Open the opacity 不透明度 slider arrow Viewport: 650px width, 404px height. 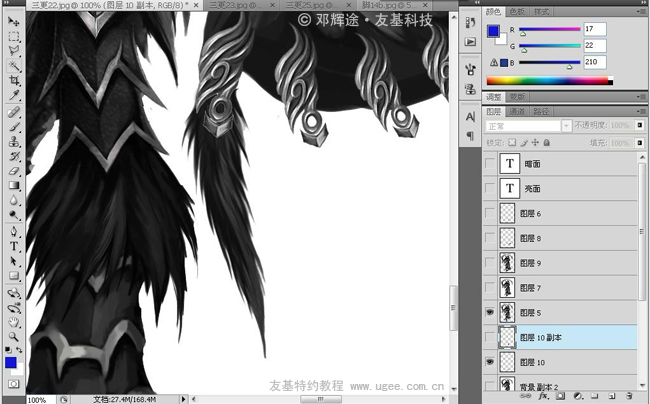[x=638, y=126]
